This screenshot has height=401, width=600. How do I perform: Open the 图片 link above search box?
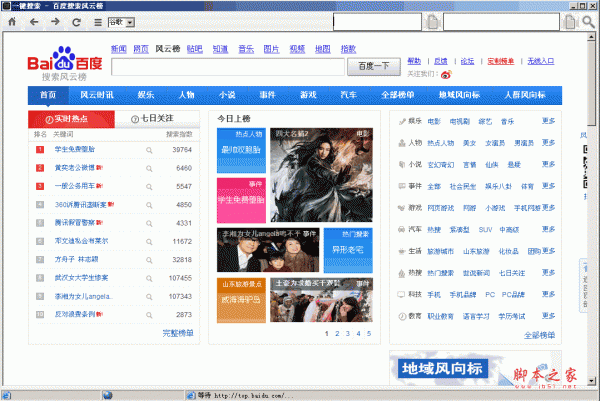(272, 49)
